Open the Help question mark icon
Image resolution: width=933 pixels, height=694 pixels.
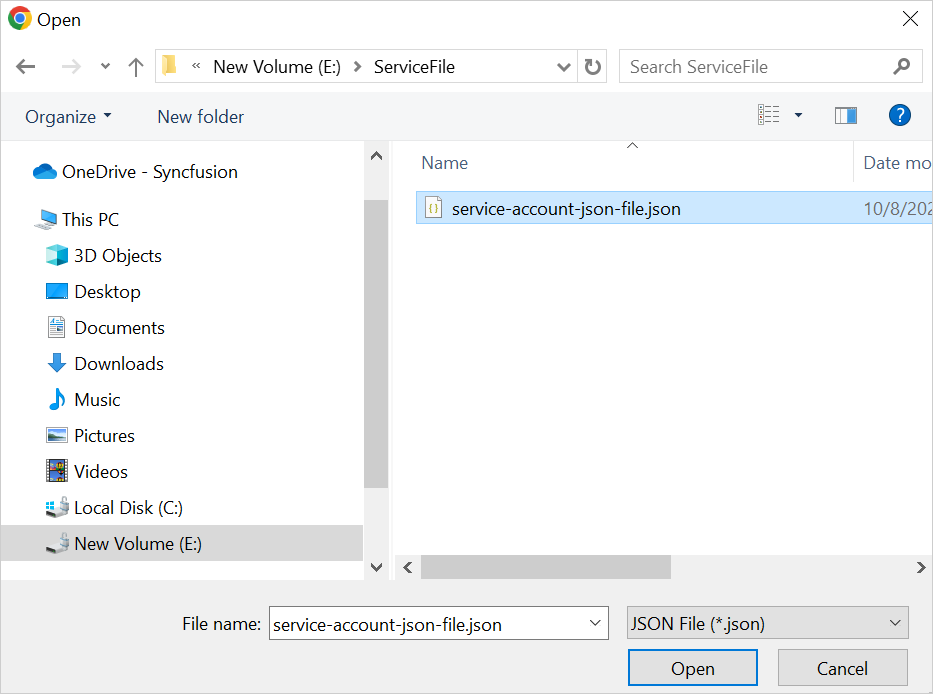[899, 116]
